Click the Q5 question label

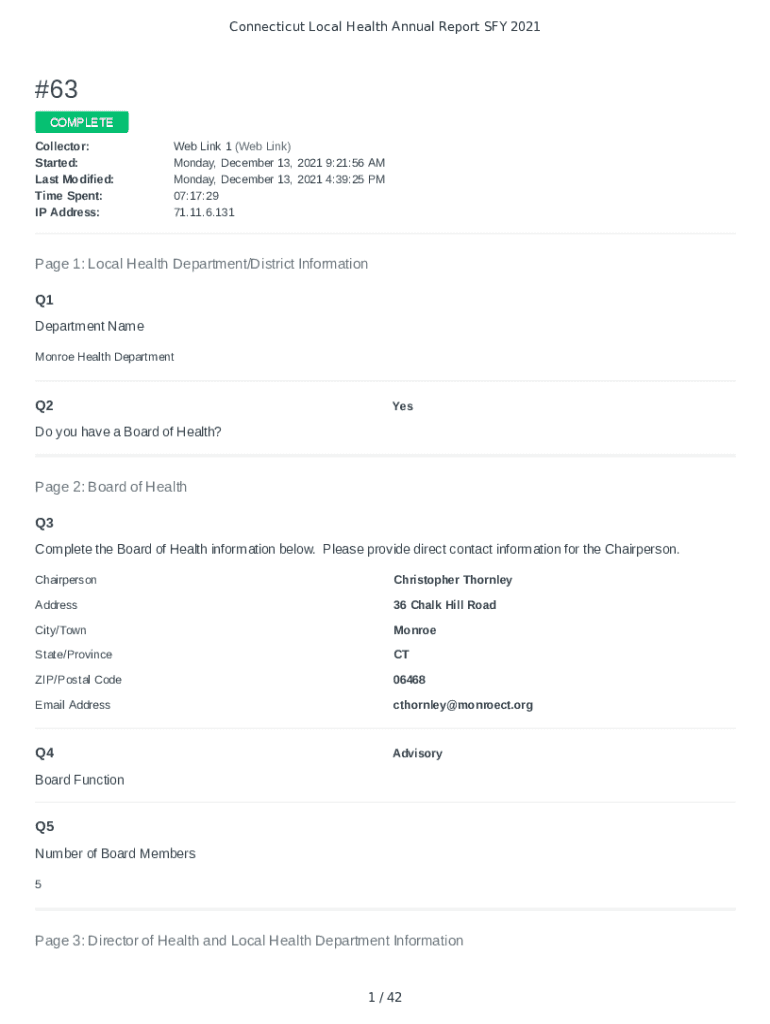tap(45, 826)
